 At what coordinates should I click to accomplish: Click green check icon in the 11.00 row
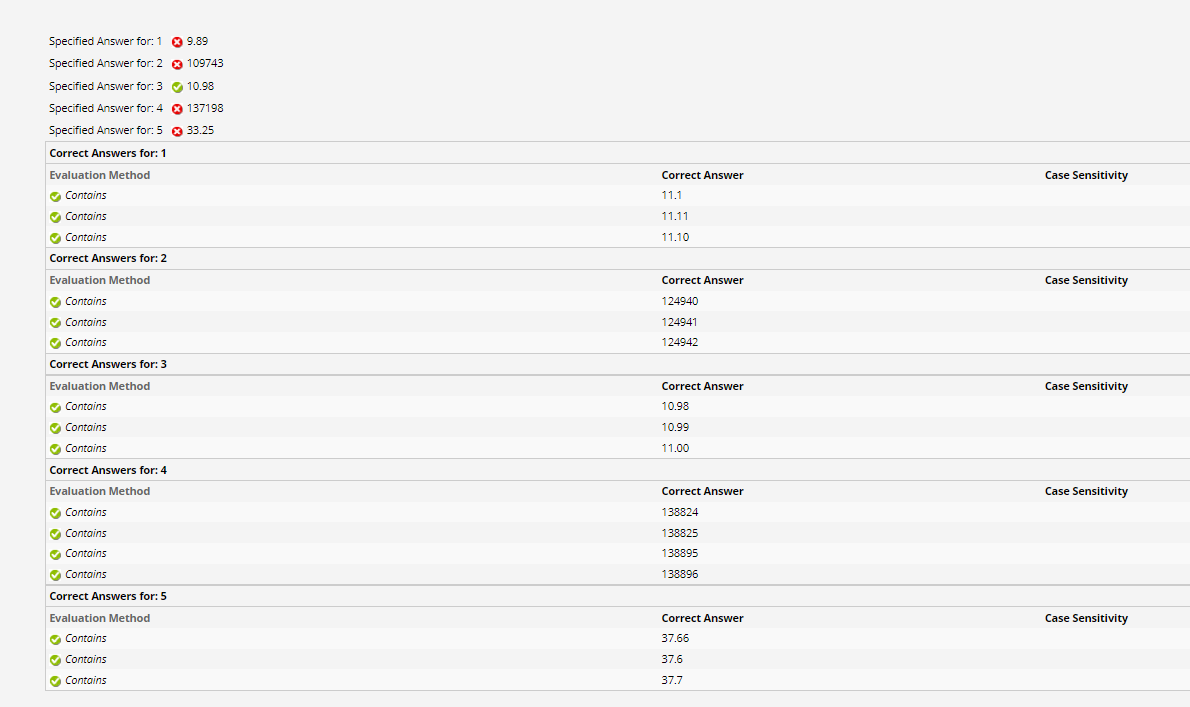(x=55, y=449)
